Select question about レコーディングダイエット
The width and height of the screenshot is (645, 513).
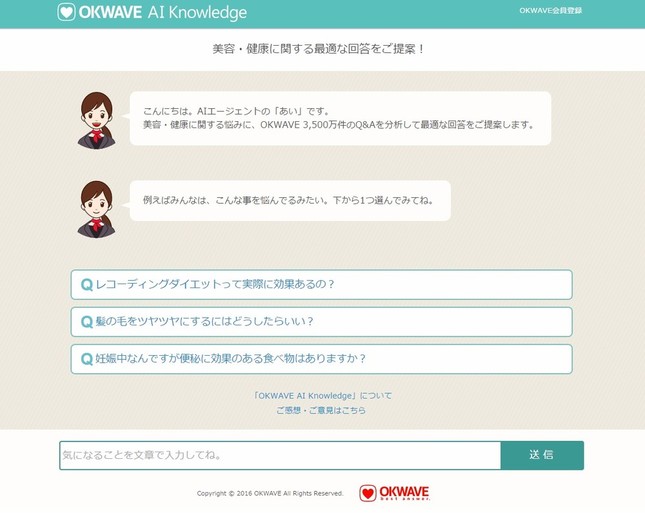click(x=321, y=285)
